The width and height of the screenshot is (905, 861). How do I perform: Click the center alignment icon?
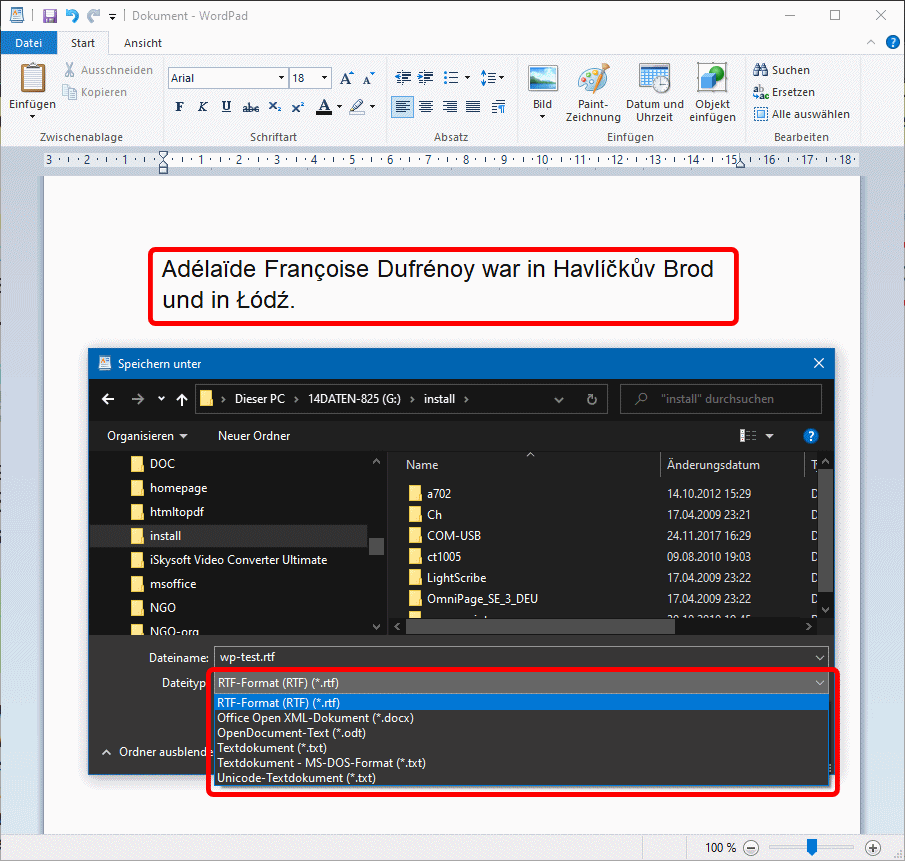pyautogui.click(x=426, y=107)
